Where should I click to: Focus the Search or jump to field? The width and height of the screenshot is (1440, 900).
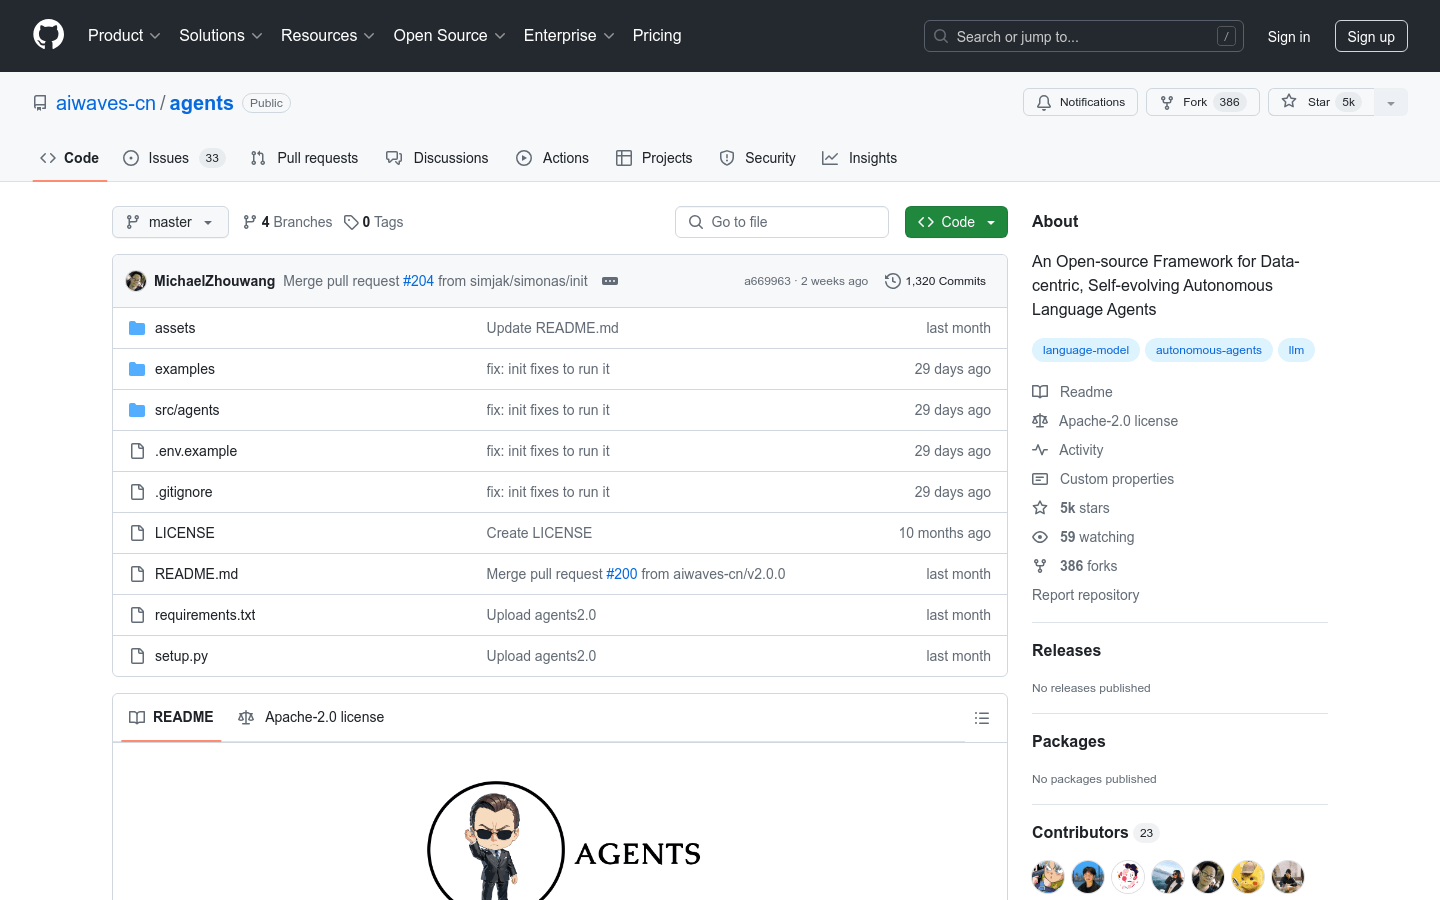[x=1084, y=36]
